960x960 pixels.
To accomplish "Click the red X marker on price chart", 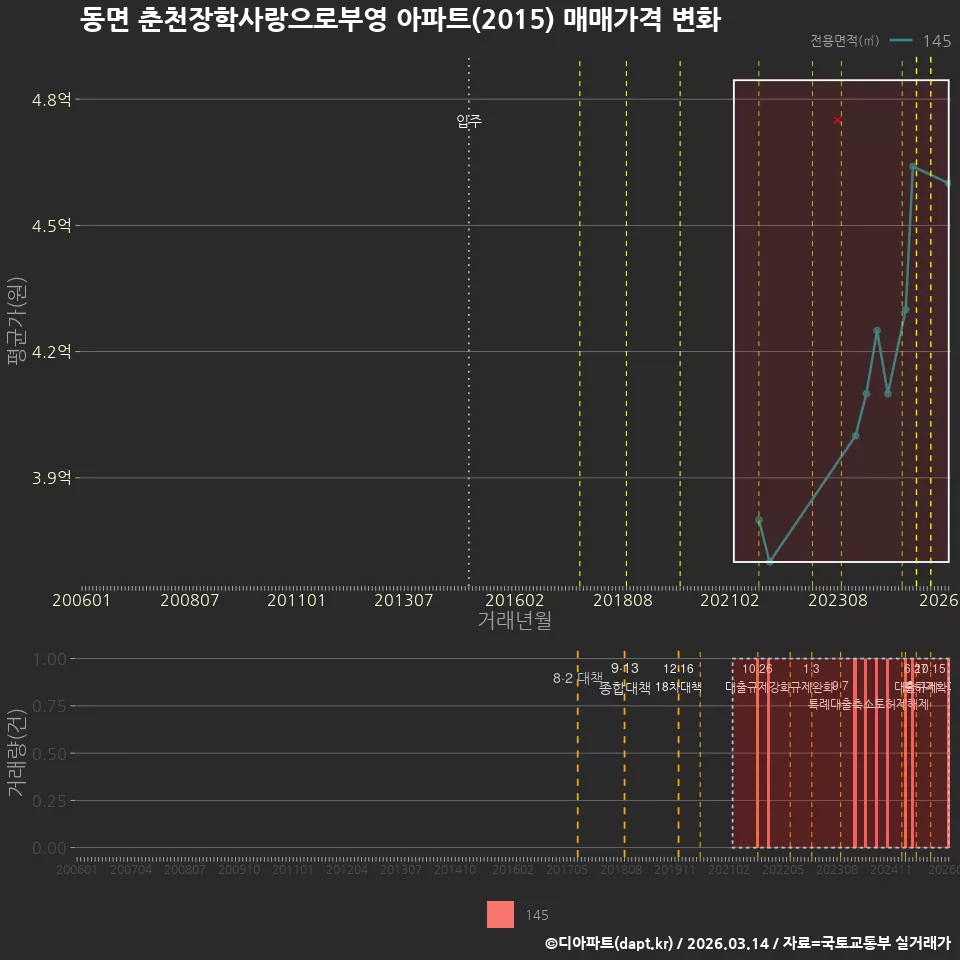I will click(838, 121).
